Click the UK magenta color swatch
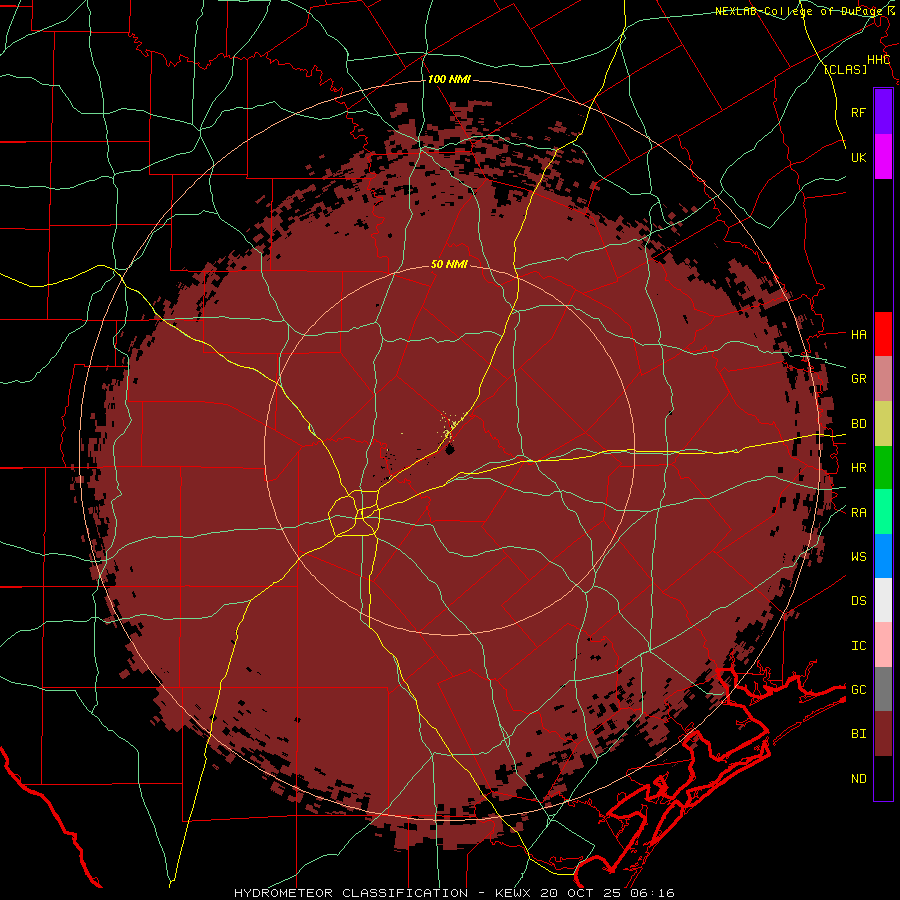This screenshot has width=900, height=900. click(883, 157)
